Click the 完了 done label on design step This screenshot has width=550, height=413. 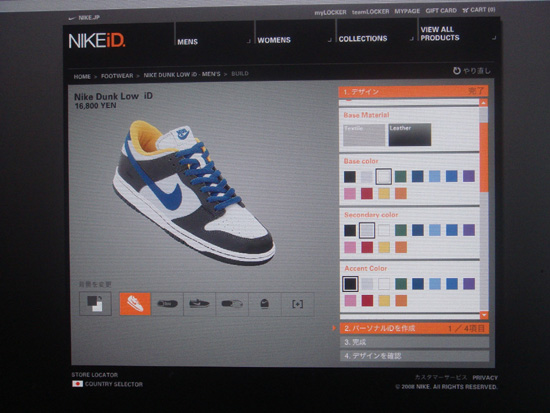476,91
